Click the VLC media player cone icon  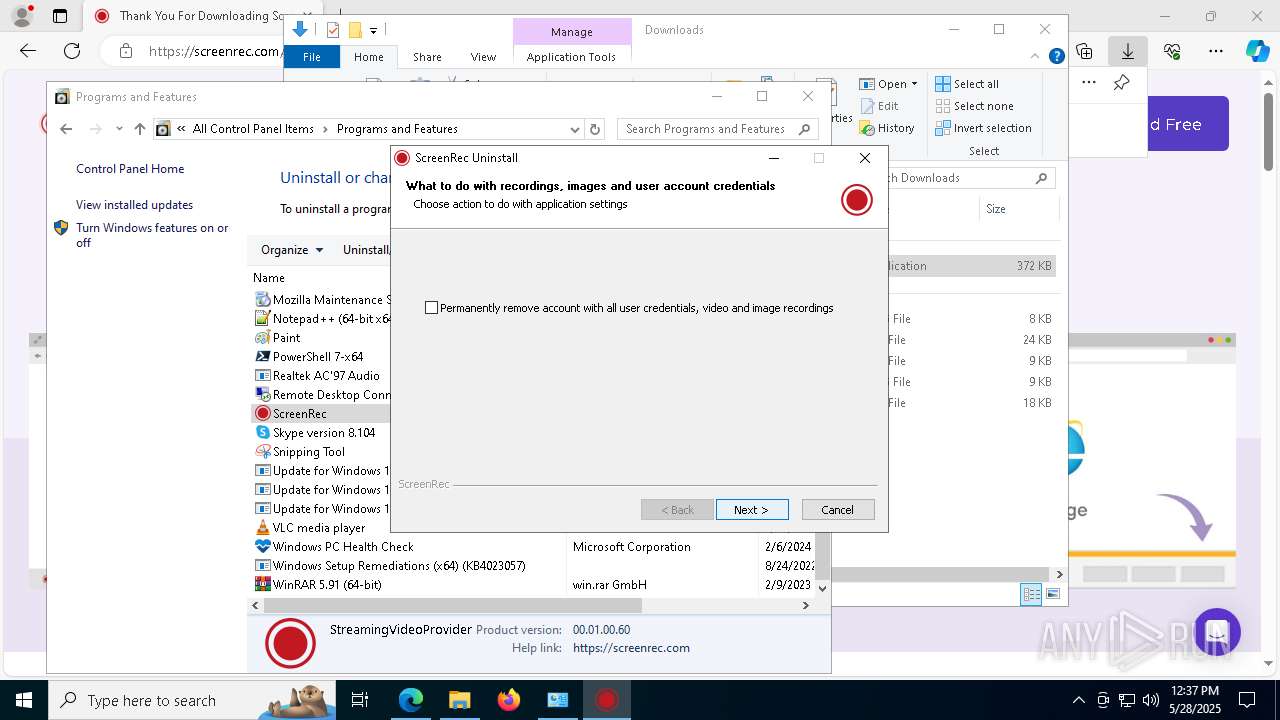coord(263,528)
